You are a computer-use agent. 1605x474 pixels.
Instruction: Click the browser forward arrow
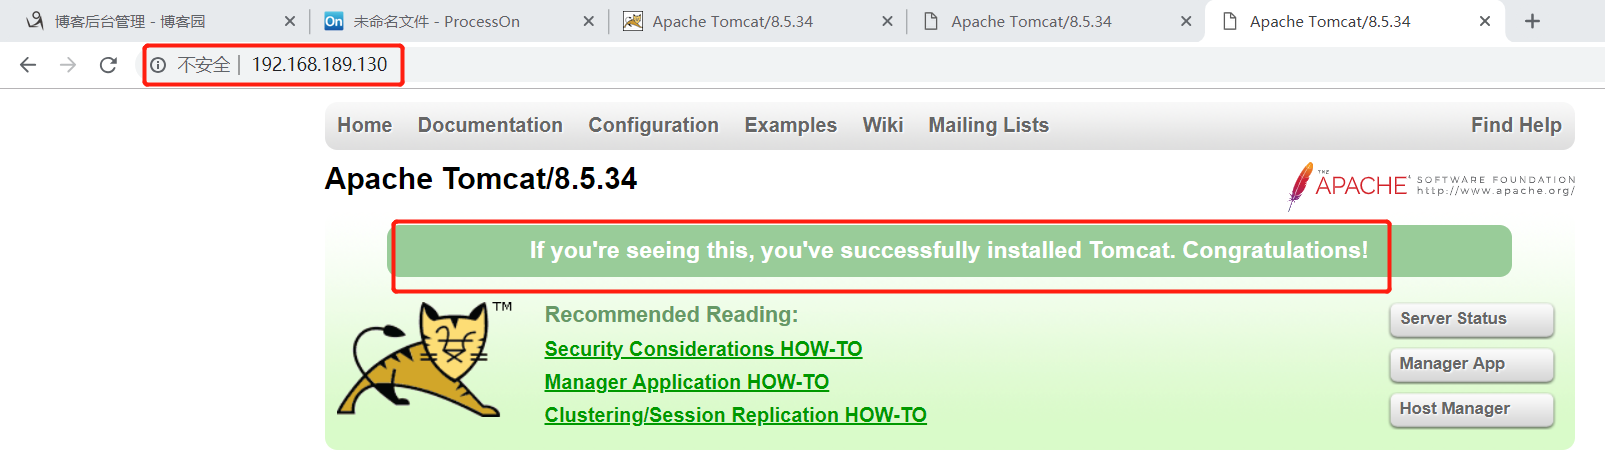click(x=68, y=65)
